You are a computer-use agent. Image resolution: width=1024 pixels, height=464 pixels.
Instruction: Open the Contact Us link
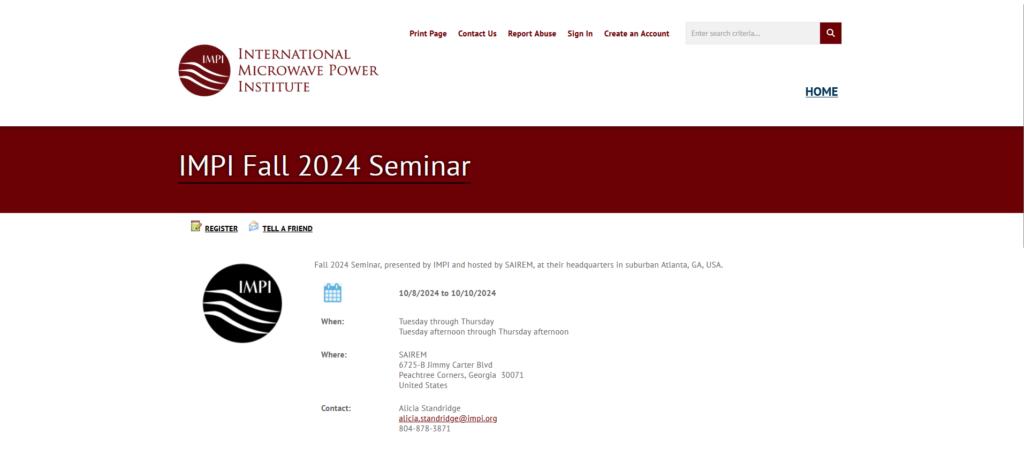[x=477, y=34]
